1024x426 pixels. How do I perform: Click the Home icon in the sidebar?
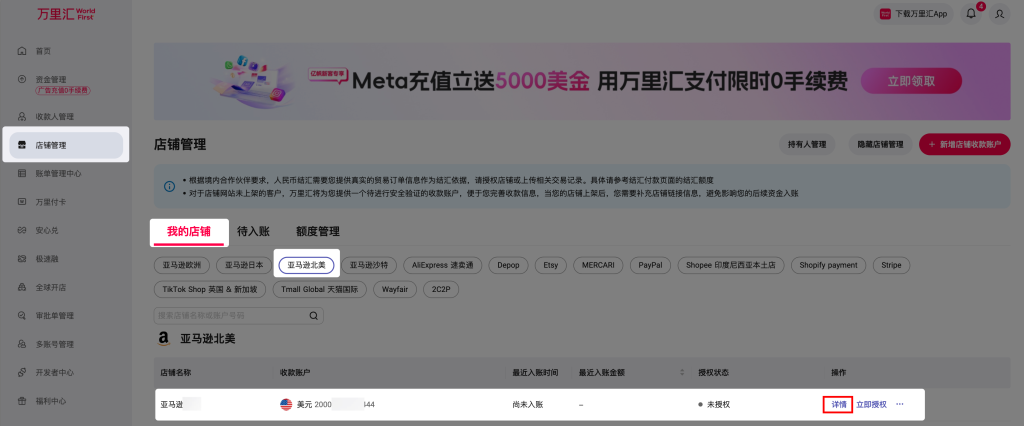(x=22, y=51)
